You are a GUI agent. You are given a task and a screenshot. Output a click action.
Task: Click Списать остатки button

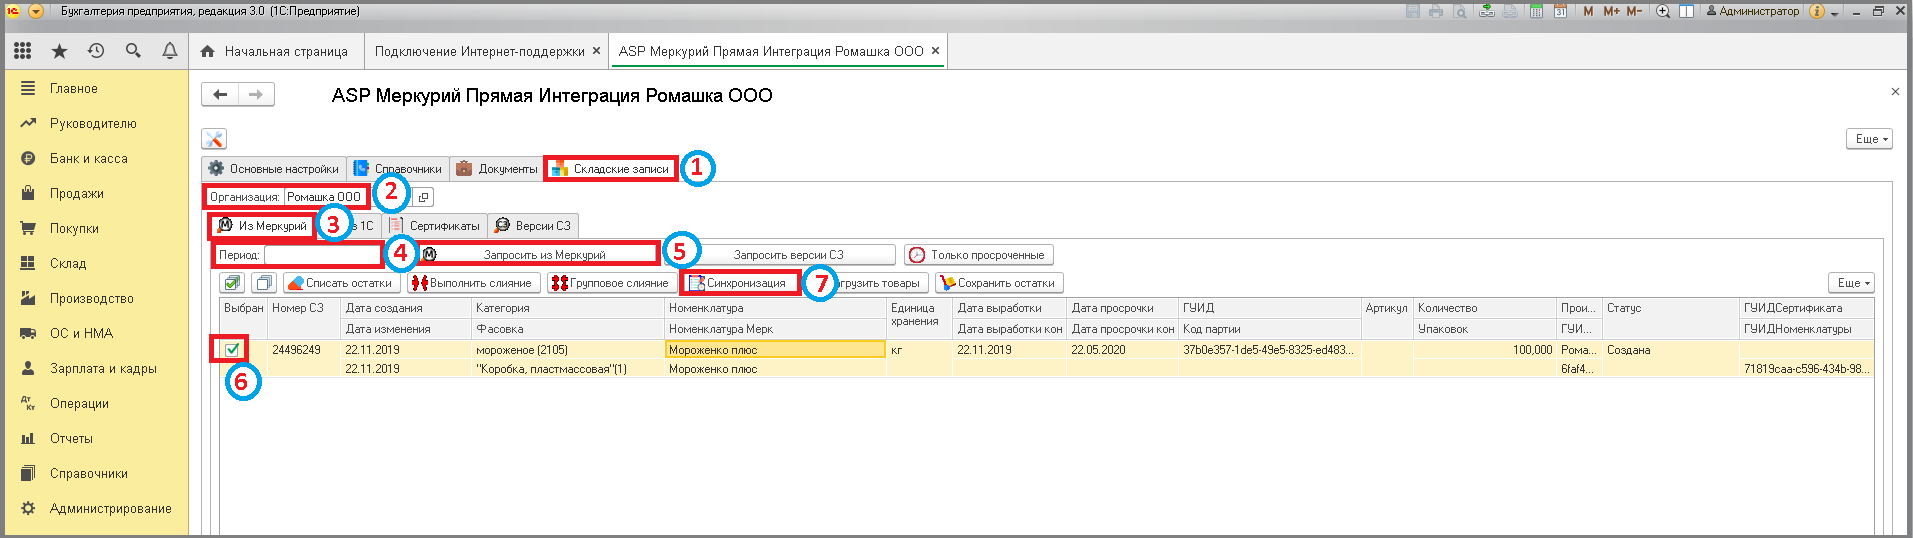(x=341, y=283)
